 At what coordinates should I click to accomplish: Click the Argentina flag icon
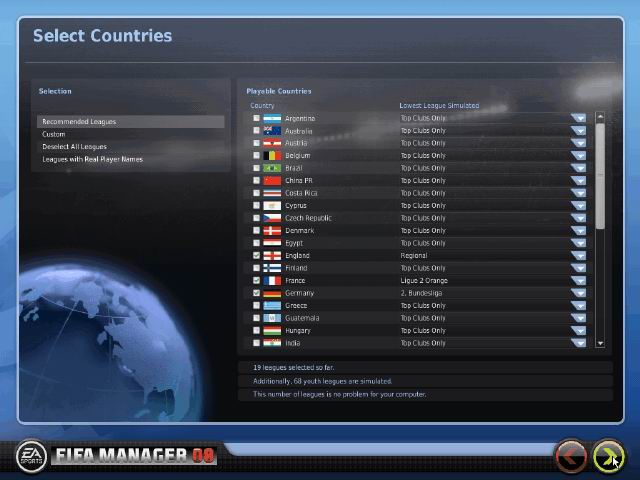coord(272,118)
